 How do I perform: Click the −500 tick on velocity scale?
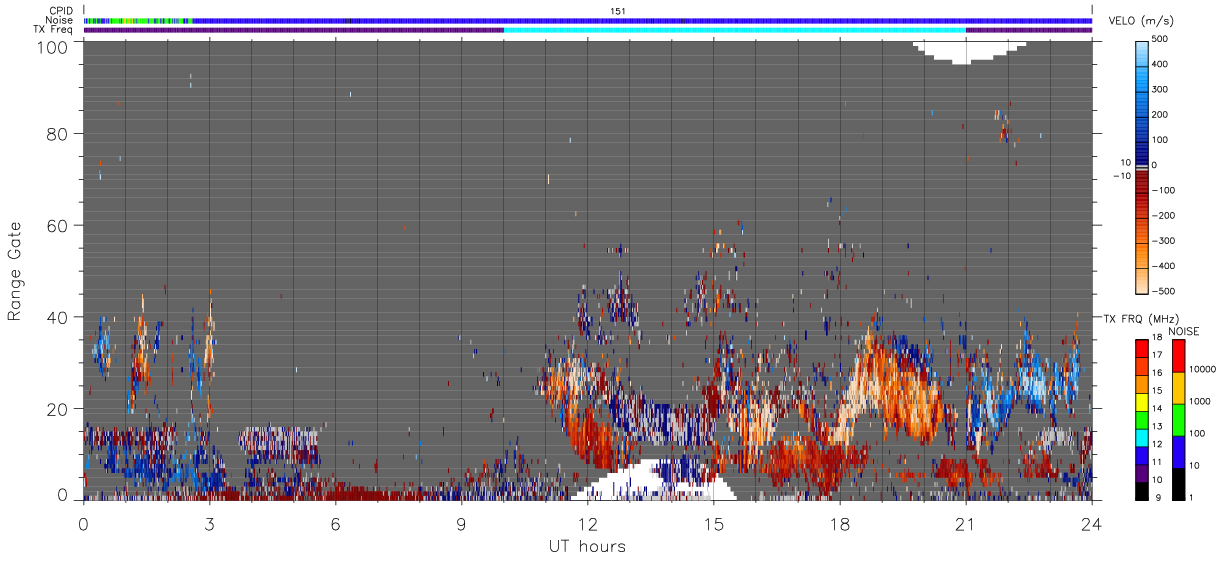click(x=1162, y=292)
